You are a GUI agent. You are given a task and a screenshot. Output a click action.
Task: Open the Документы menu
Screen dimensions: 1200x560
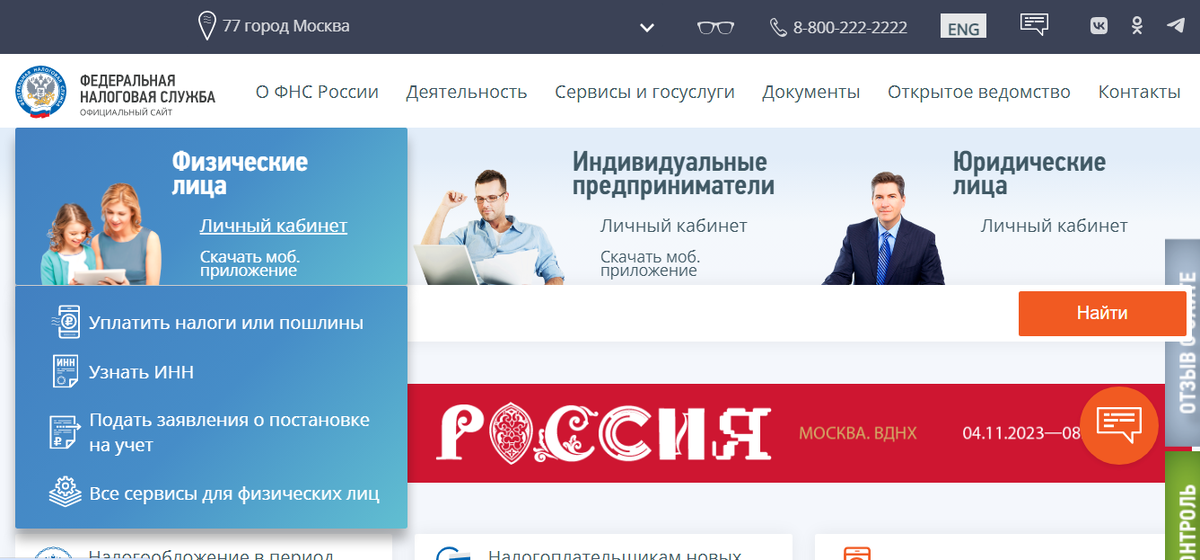[811, 92]
